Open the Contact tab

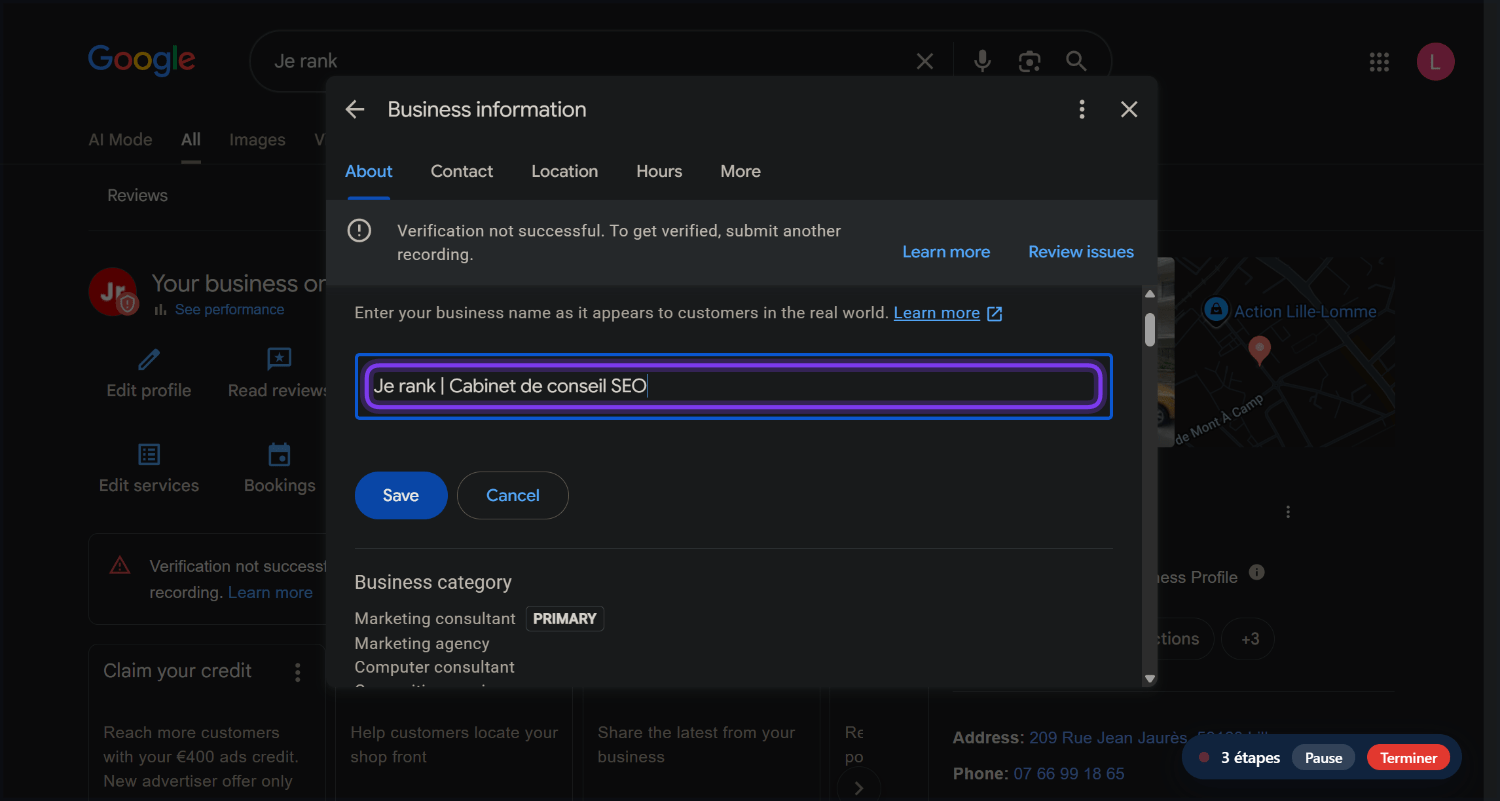[462, 172]
